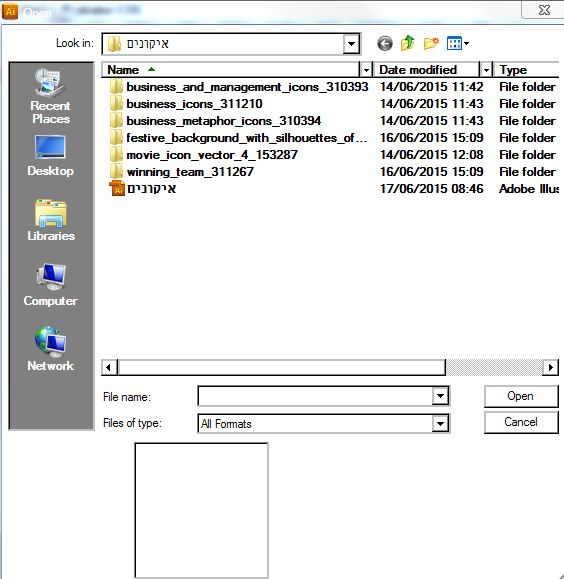The width and height of the screenshot is (564, 579).
Task: Open the view menu icon
Action: coord(457,44)
